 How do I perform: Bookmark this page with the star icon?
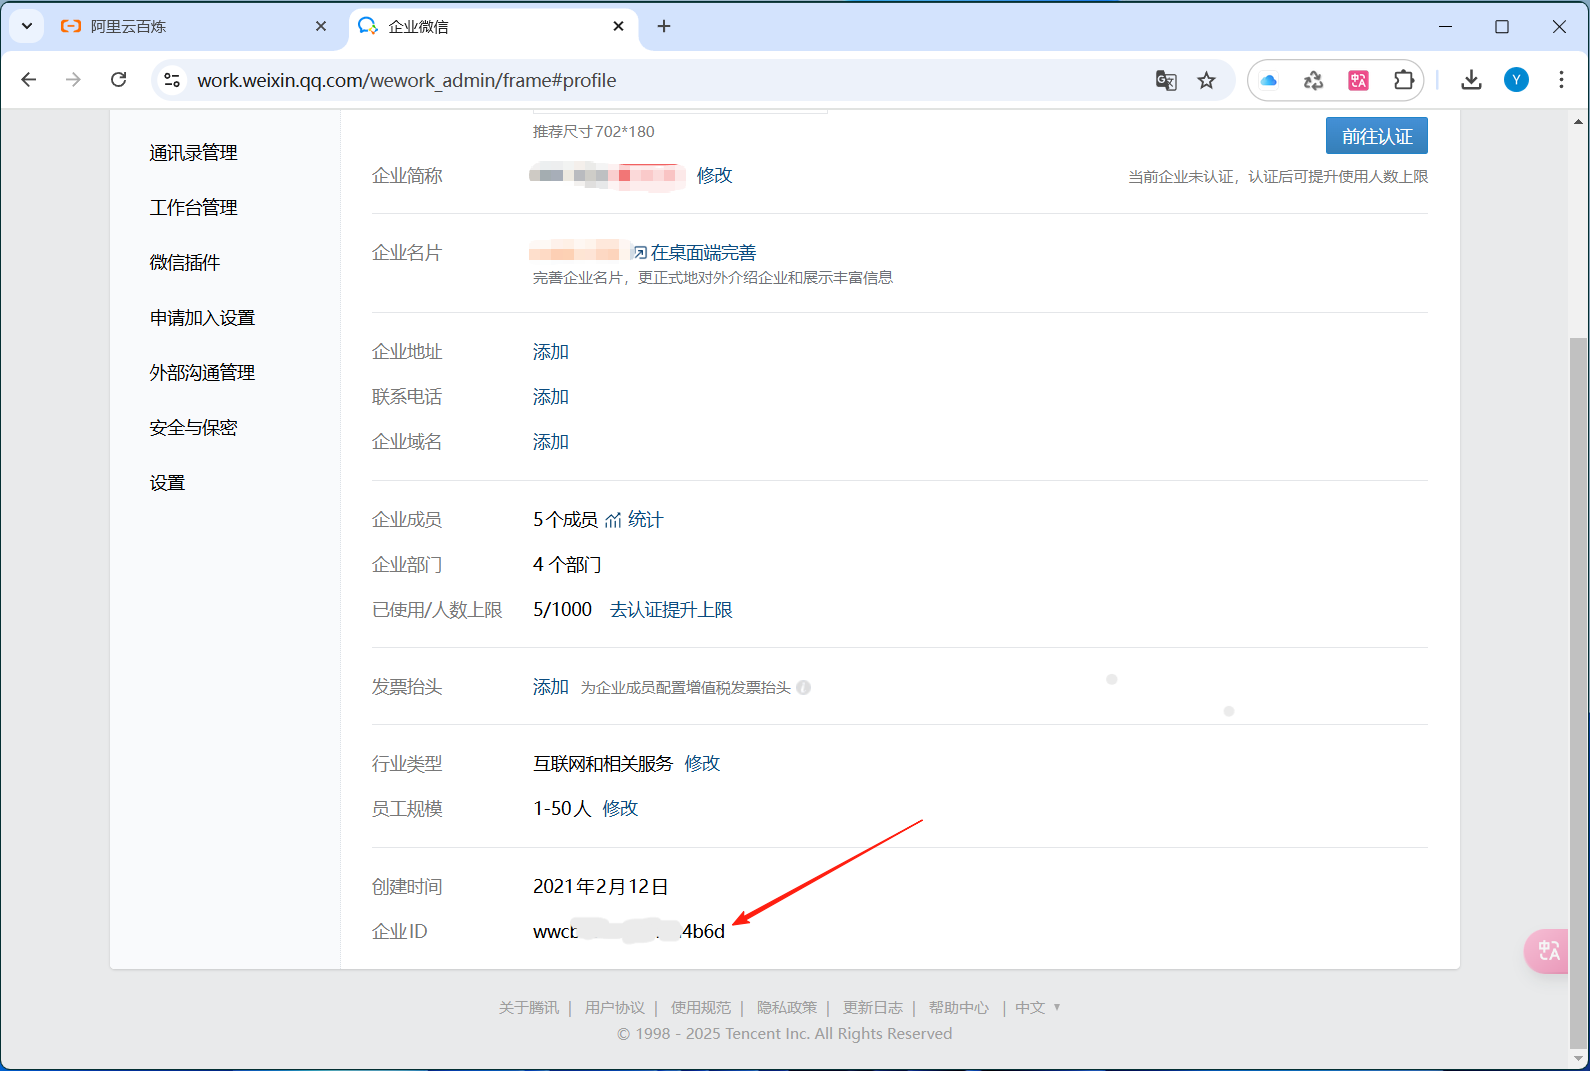(1207, 80)
